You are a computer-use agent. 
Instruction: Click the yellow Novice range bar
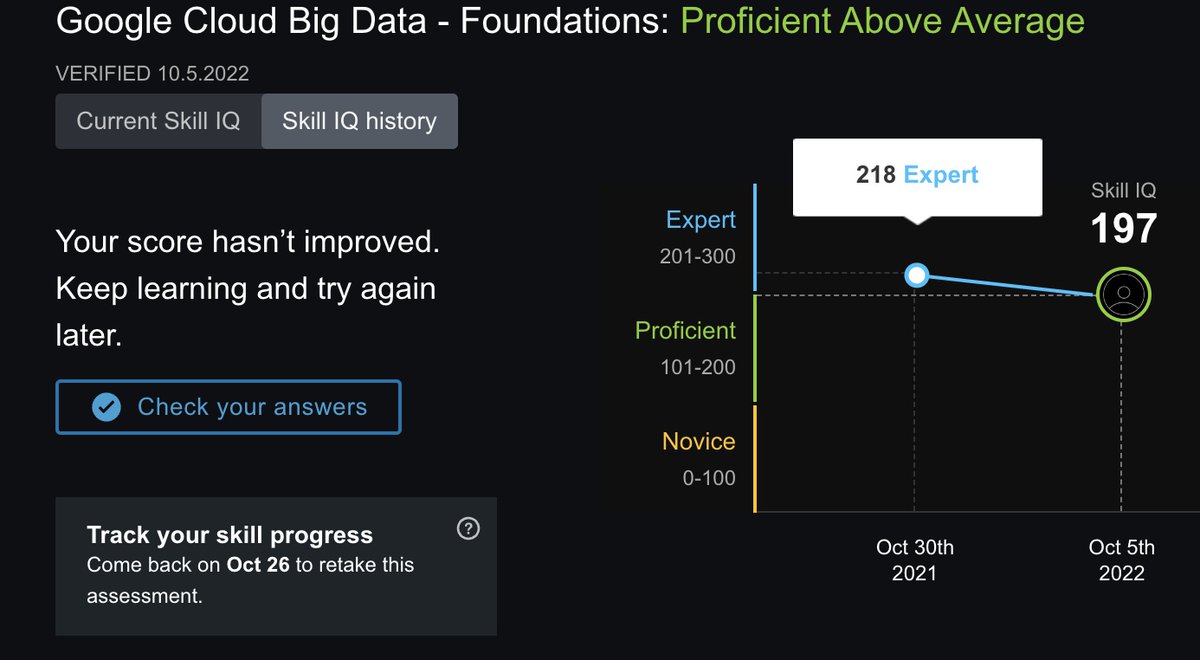755,459
